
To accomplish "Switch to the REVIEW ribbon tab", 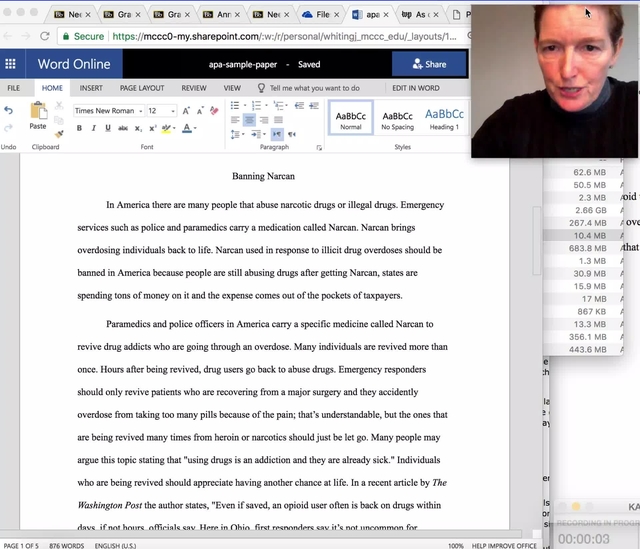I will (194, 88).
